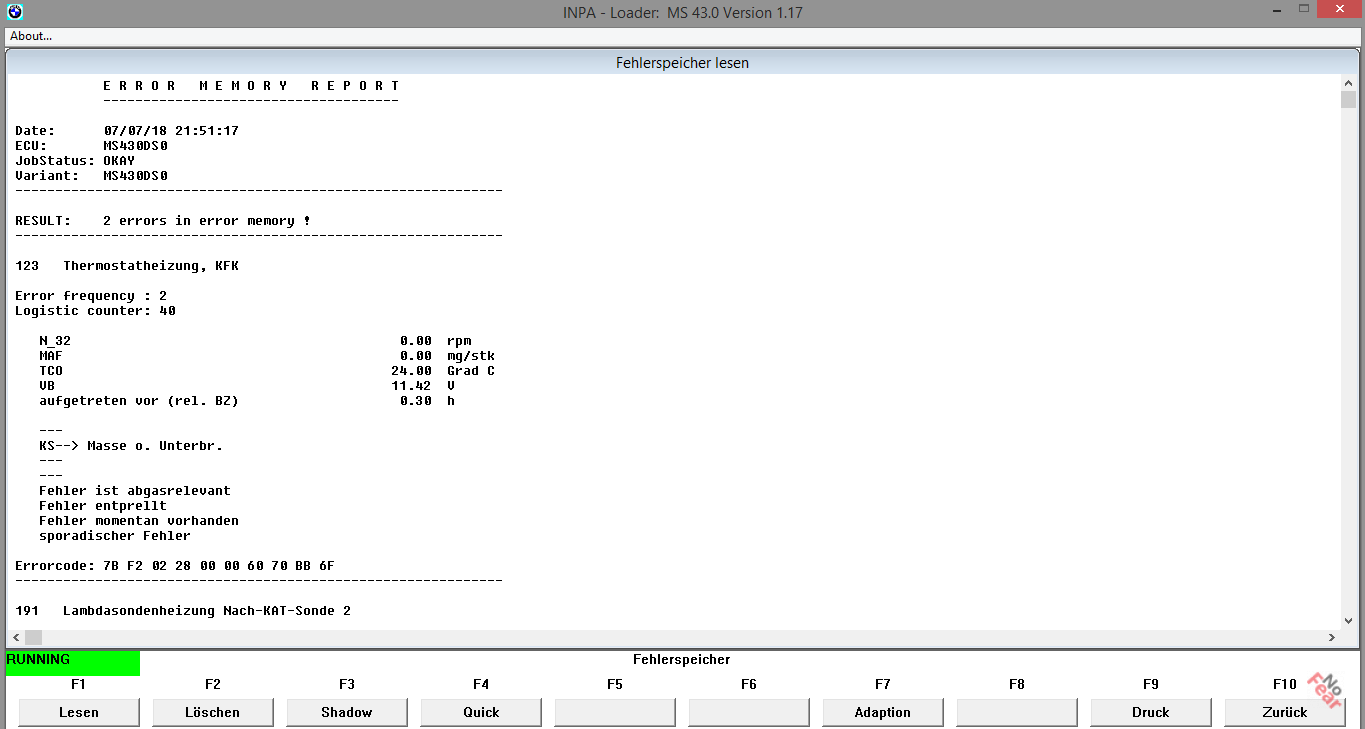
Task: Click 'Fehler entprellt' line
Action: (x=103, y=506)
